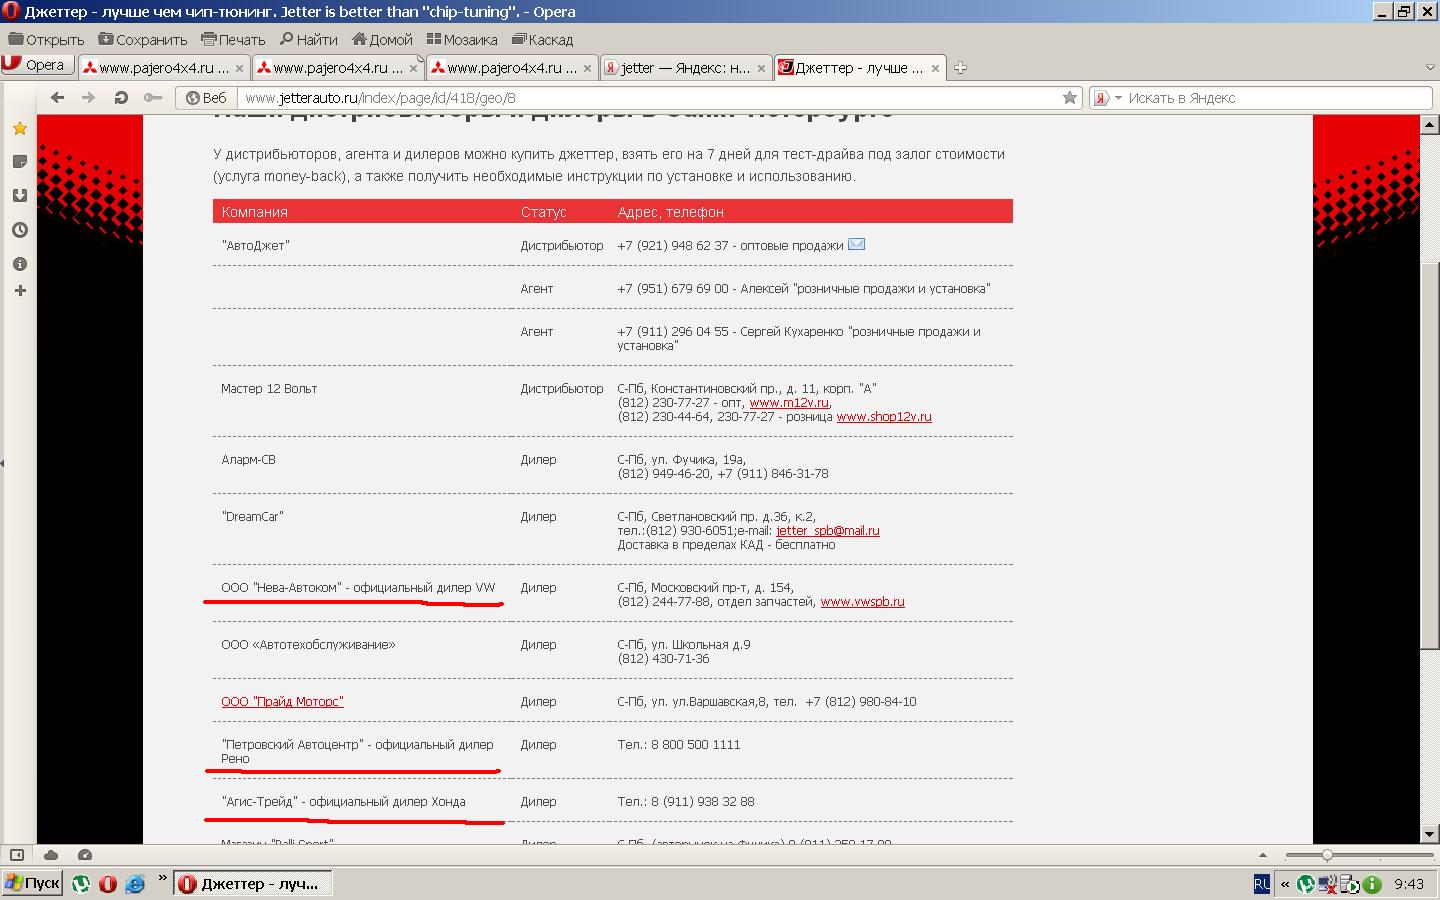
Task: Open the ООО "Прайд Моторс" link
Action: [282, 702]
